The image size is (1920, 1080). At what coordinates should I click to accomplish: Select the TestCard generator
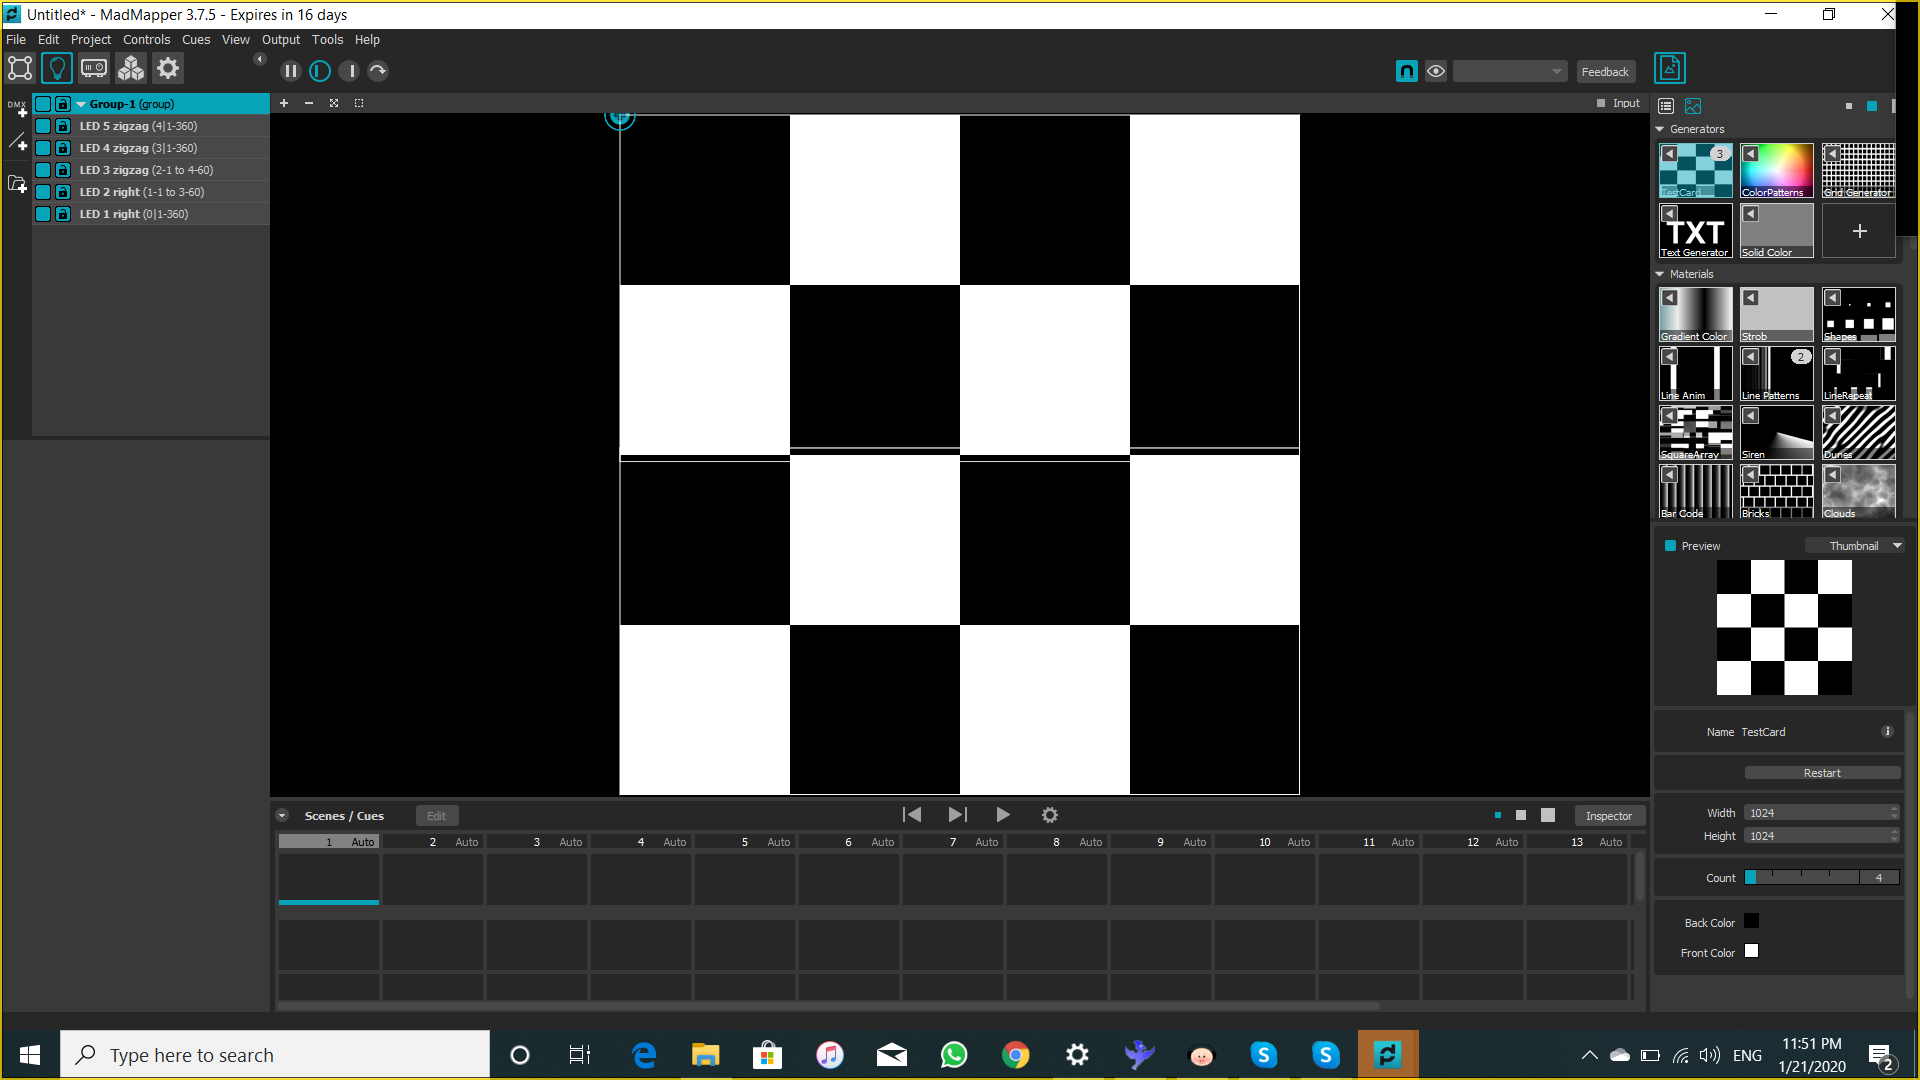1696,169
